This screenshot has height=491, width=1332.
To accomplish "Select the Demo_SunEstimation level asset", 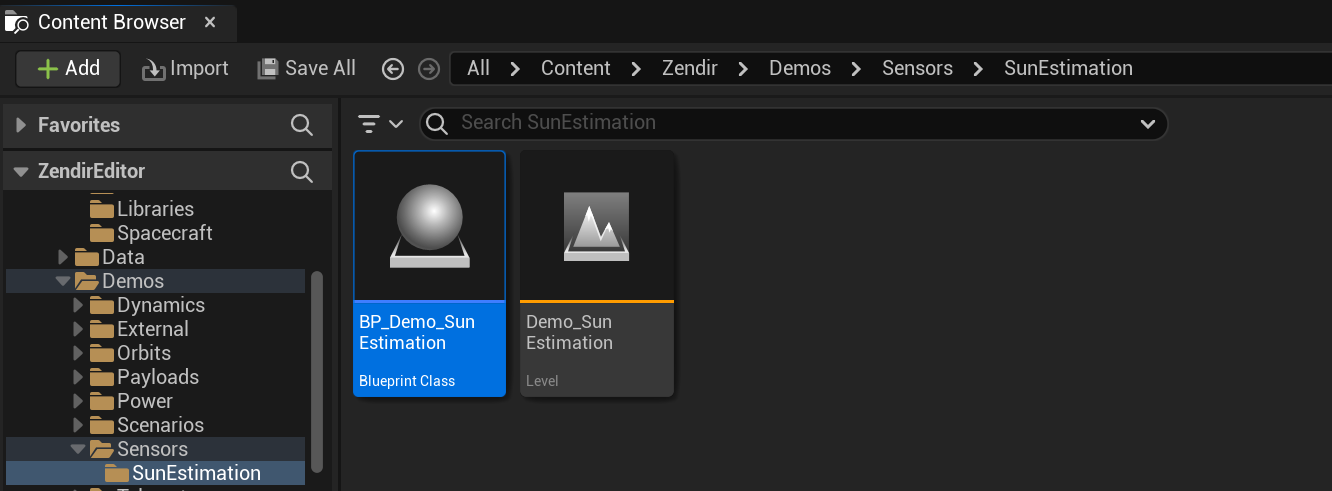I will pyautogui.click(x=597, y=273).
